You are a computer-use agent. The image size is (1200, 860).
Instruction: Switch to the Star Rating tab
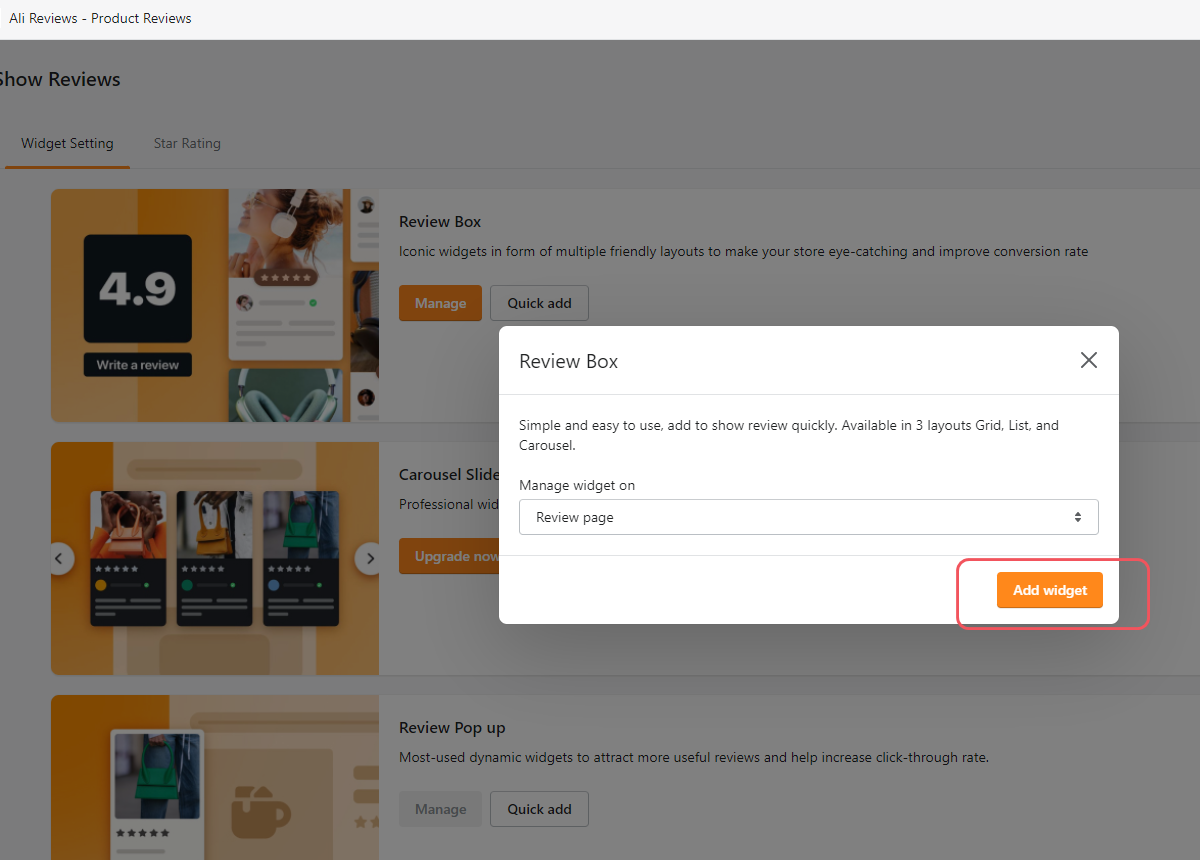point(187,143)
